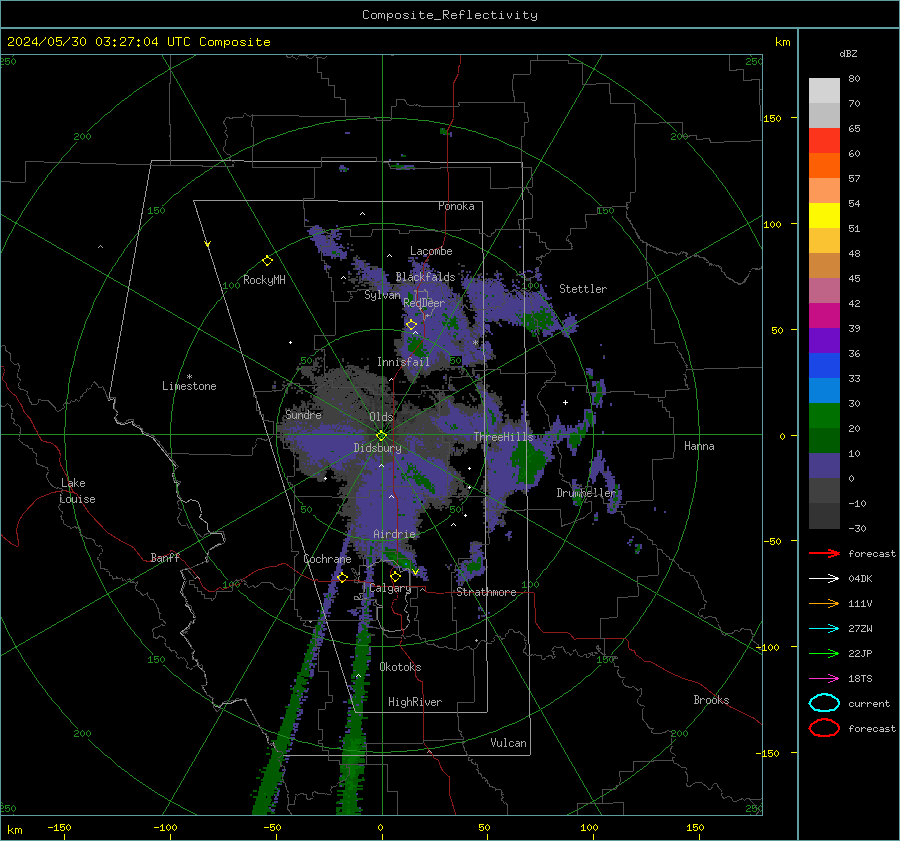Click the light gray 80 dBZ swatch
Image resolution: width=900 pixels, height=841 pixels.
pyautogui.click(x=824, y=90)
